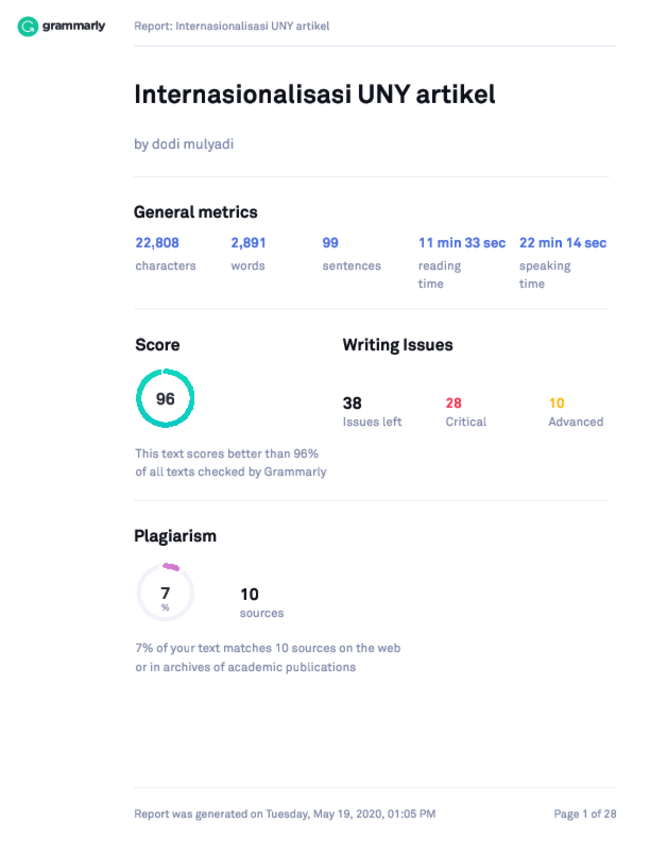Click the 38 issues left number
Viewport: 650px width, 841px height.
(352, 403)
